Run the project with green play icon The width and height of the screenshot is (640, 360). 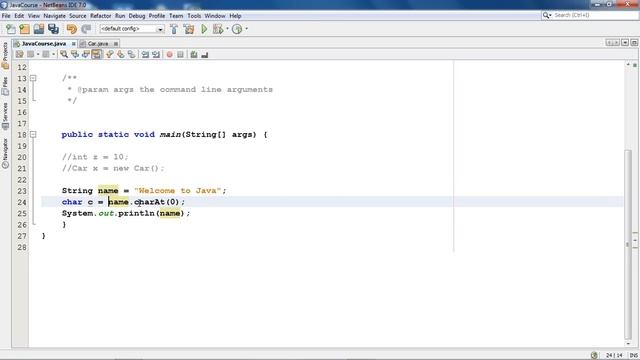(x=204, y=29)
